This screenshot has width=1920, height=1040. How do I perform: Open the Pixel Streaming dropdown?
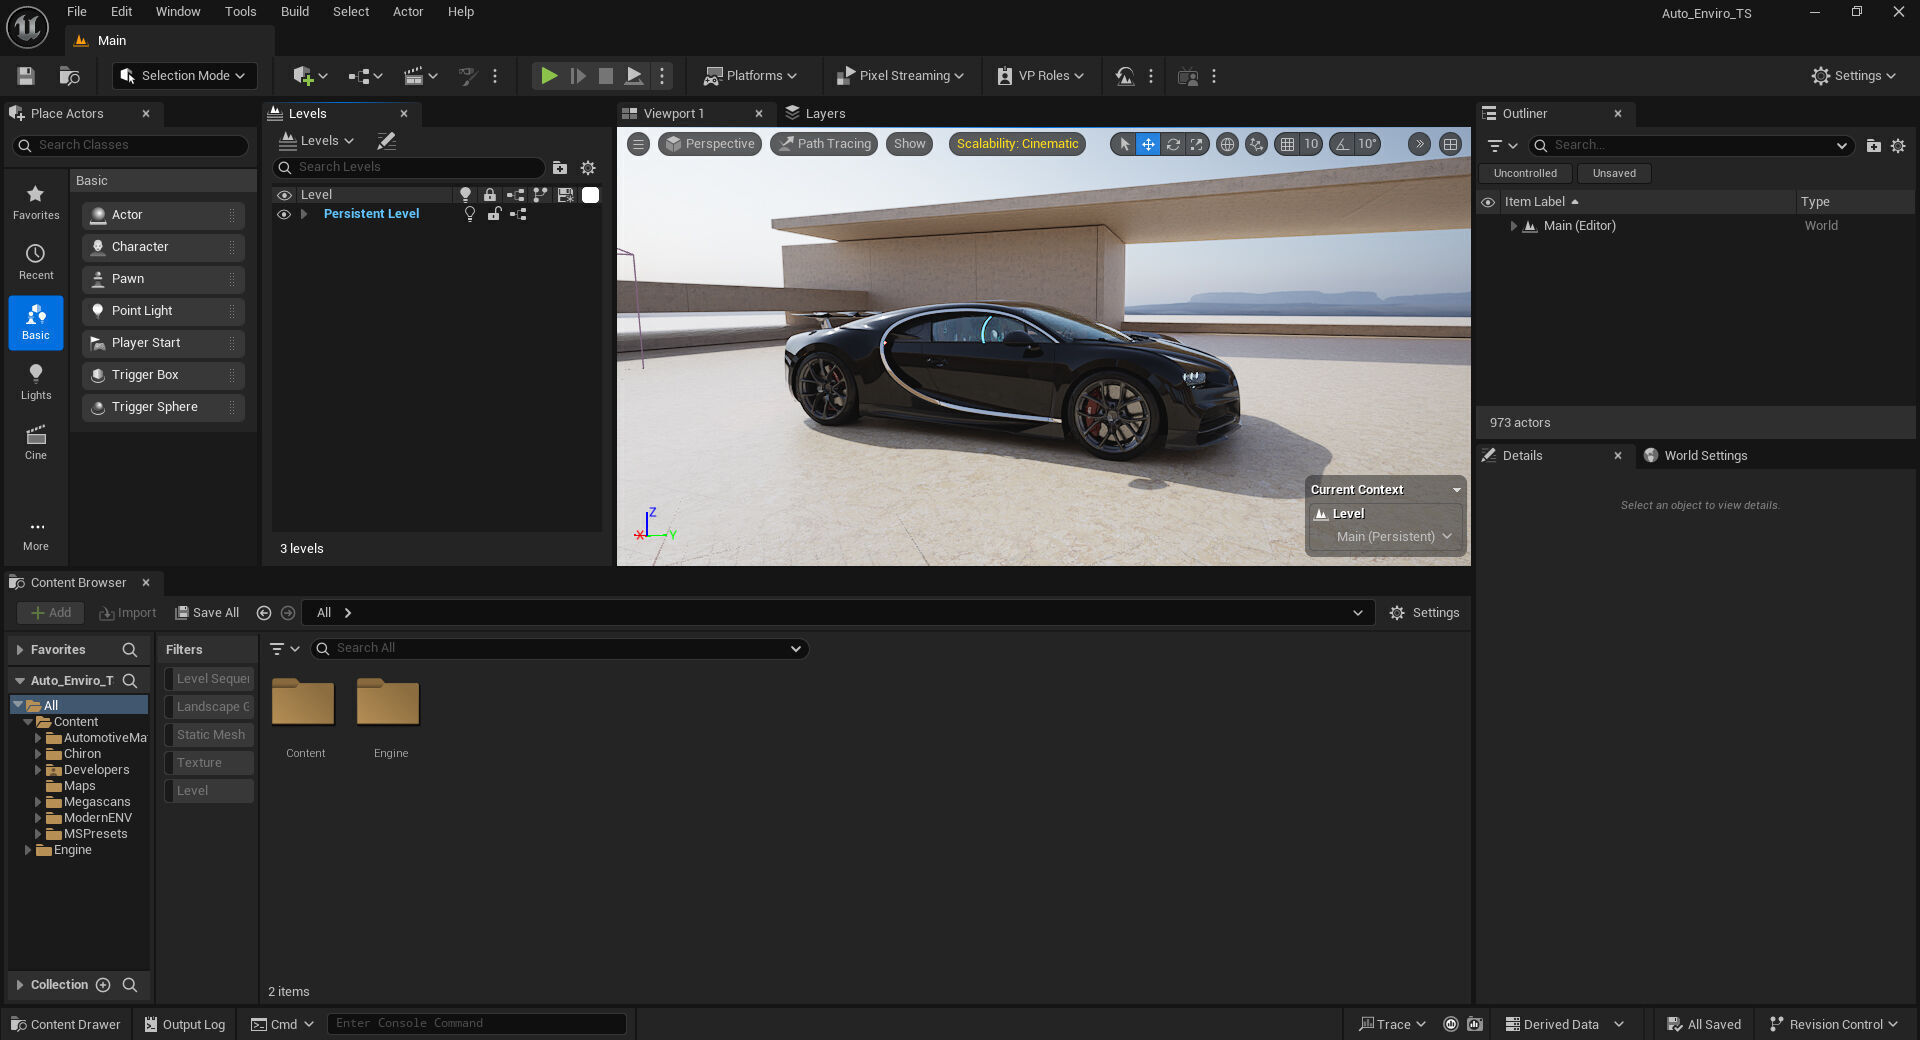point(900,76)
